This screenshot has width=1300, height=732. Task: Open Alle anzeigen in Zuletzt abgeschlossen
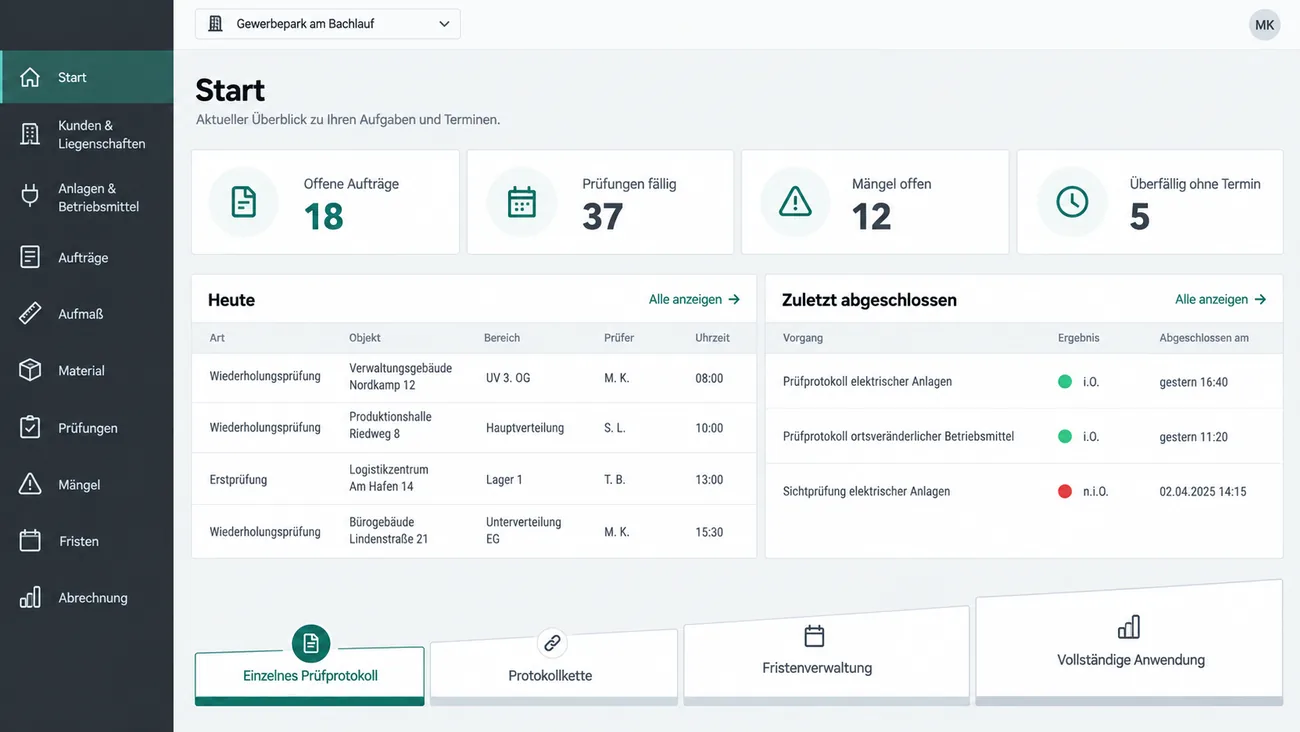click(1220, 299)
